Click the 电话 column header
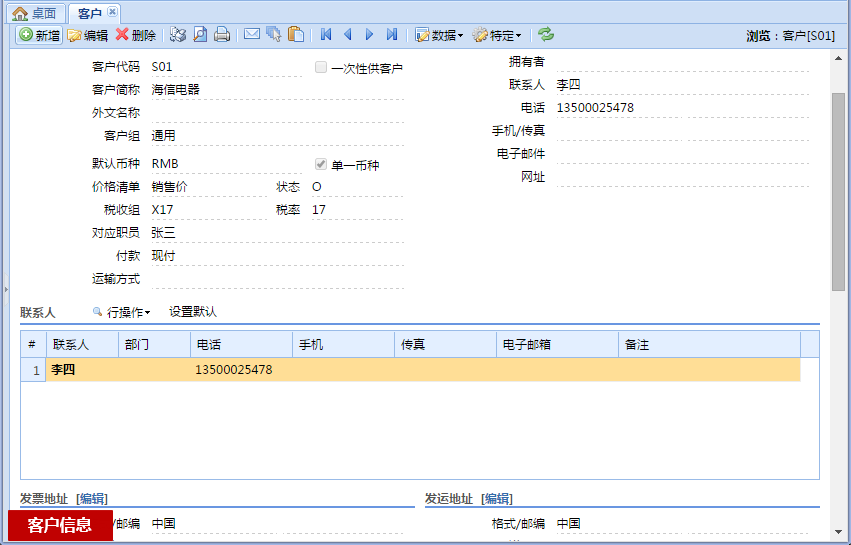This screenshot has width=851, height=545. point(242,345)
